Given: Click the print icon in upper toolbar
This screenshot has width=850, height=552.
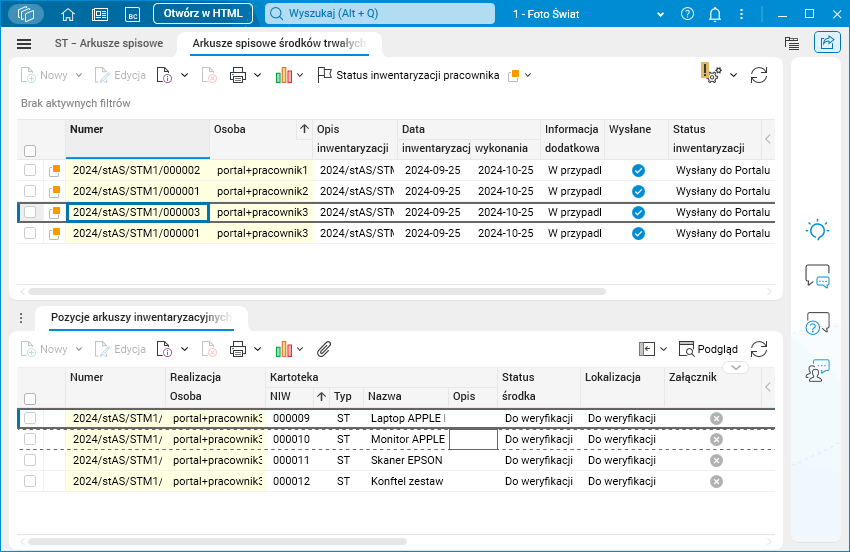Looking at the screenshot, I should 237,75.
